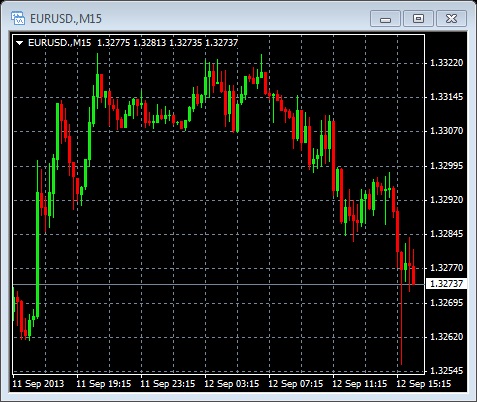Click time axis label 11 Sep 2013

pos(38,384)
